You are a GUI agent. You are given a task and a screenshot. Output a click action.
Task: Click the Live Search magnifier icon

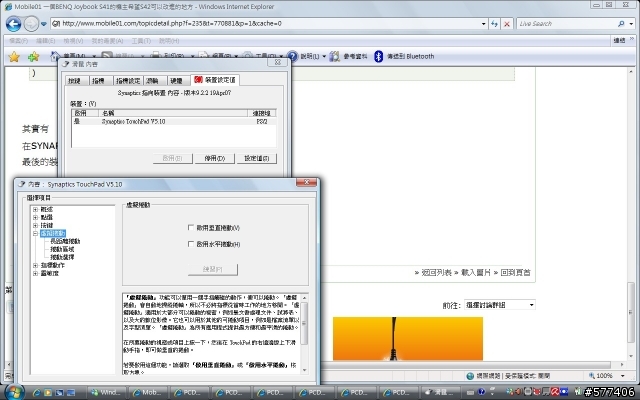tap(621, 24)
